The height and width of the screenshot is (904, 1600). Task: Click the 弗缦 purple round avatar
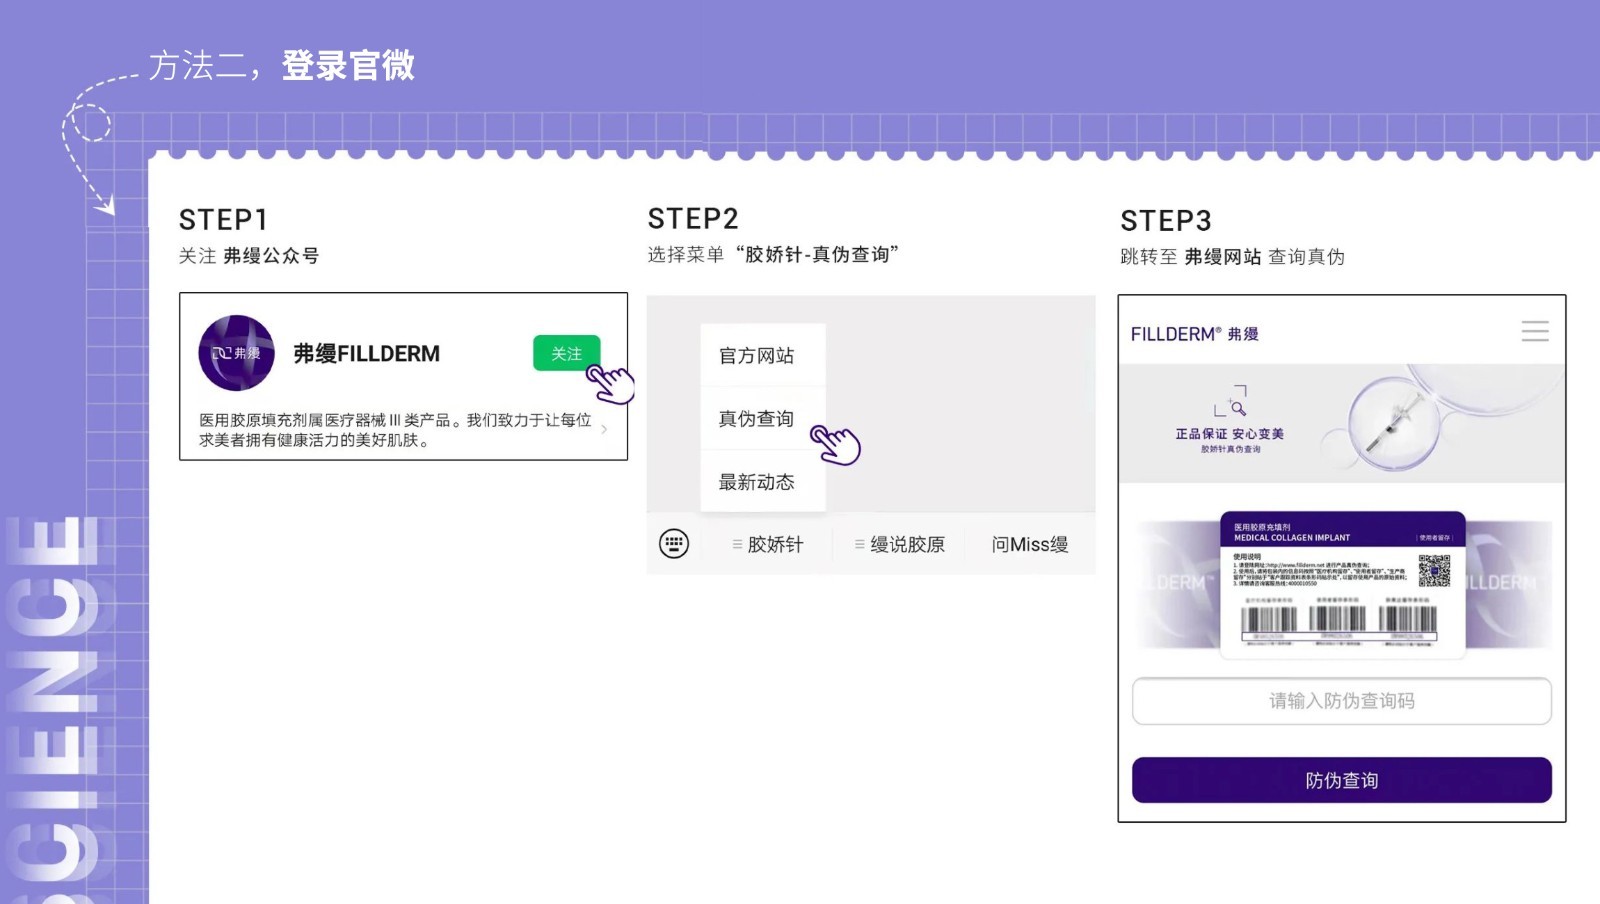[x=236, y=353]
